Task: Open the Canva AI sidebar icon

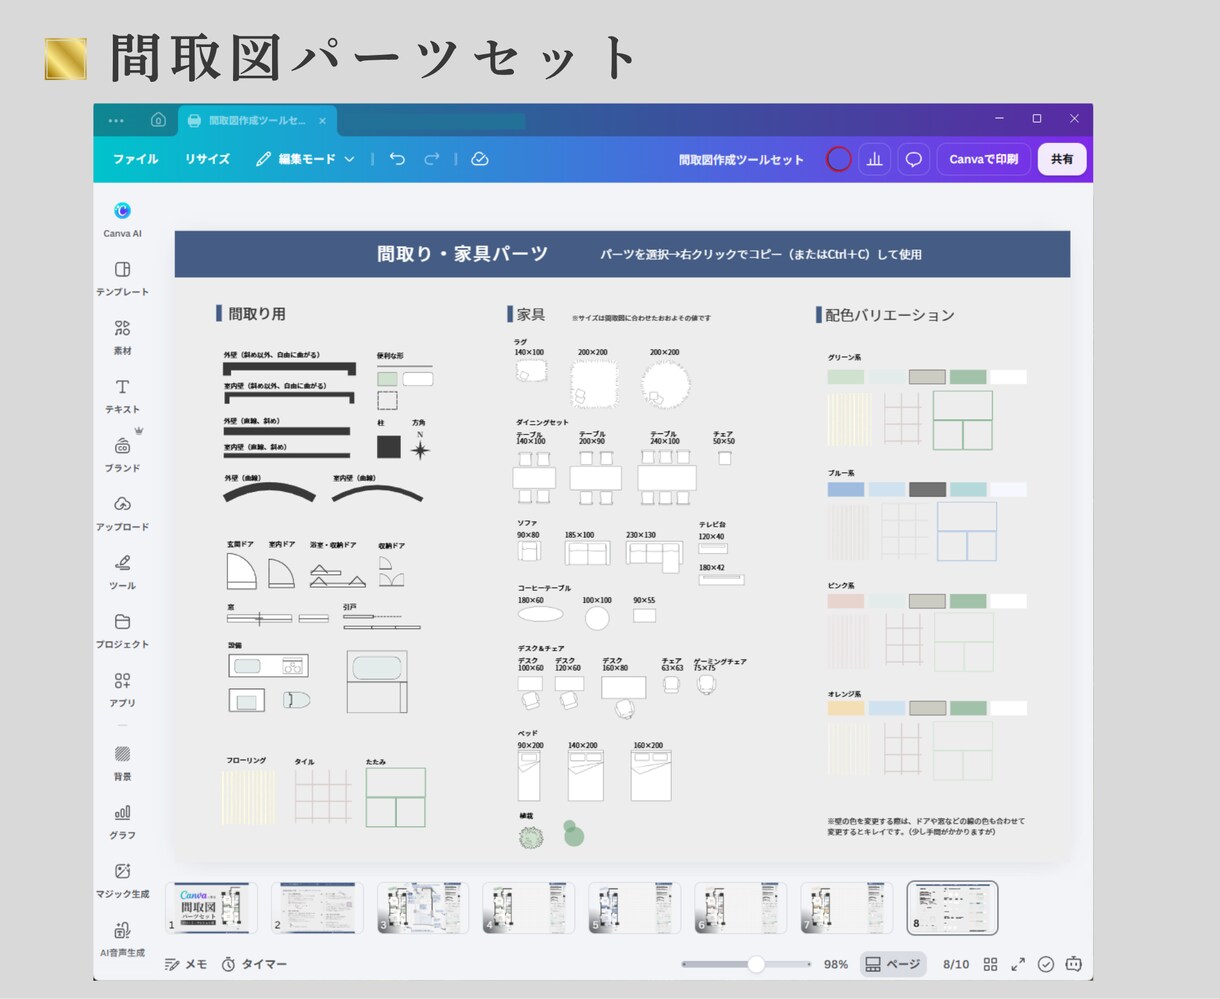Action: (x=122, y=219)
